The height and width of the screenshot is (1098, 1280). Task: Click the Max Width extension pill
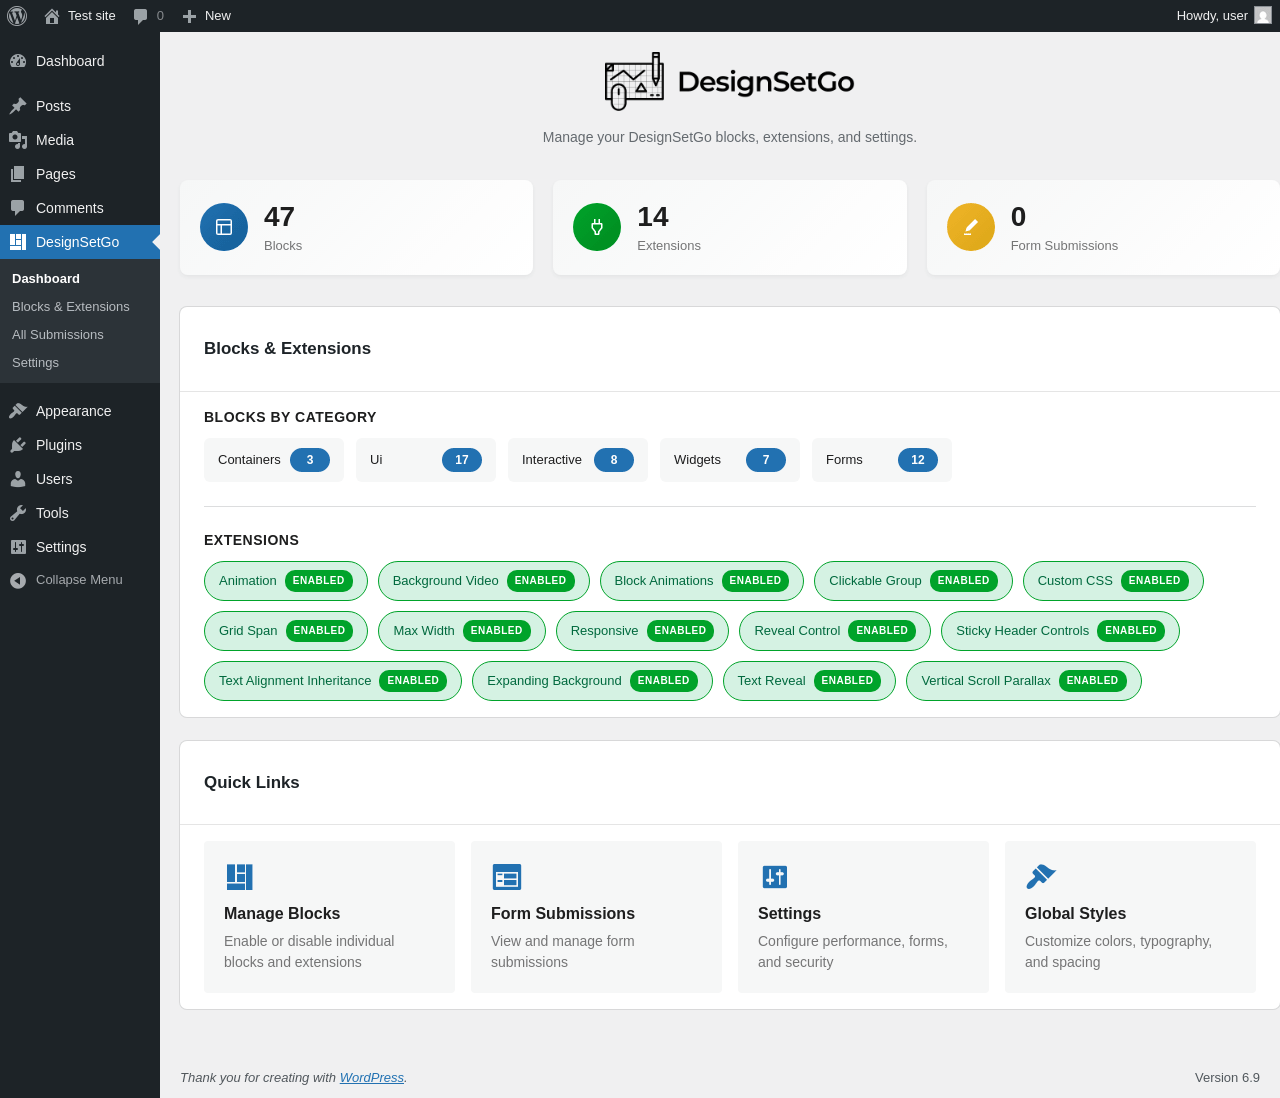click(462, 631)
